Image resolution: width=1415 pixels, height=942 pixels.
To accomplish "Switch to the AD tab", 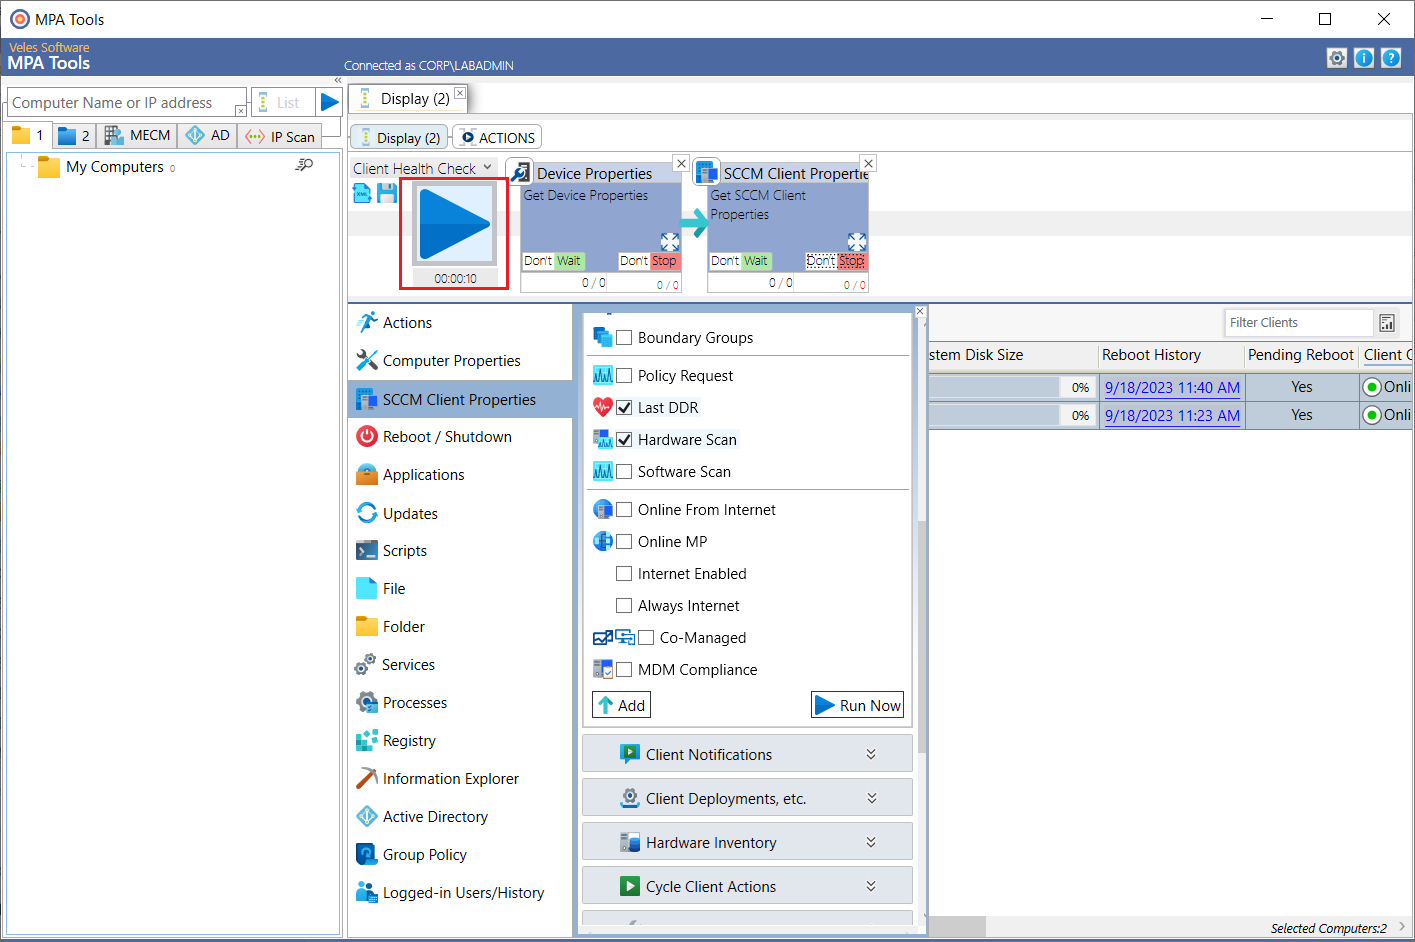I will [x=208, y=135].
